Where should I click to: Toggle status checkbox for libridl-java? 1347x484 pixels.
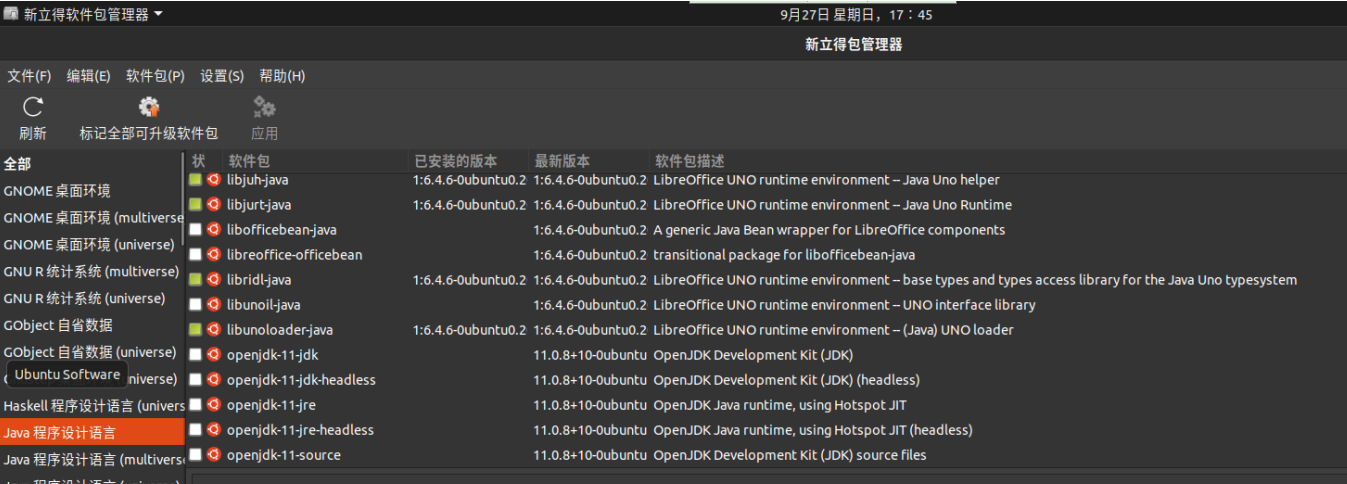pyautogui.click(x=195, y=280)
